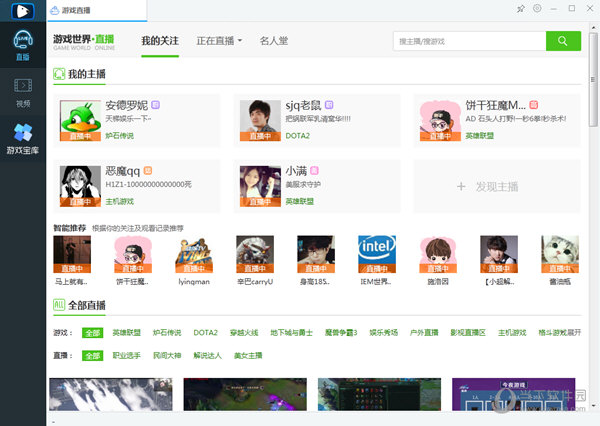The width and height of the screenshot is (600, 426).
Task: Filter games by 穿越火线
Action: pyautogui.click(x=244, y=333)
